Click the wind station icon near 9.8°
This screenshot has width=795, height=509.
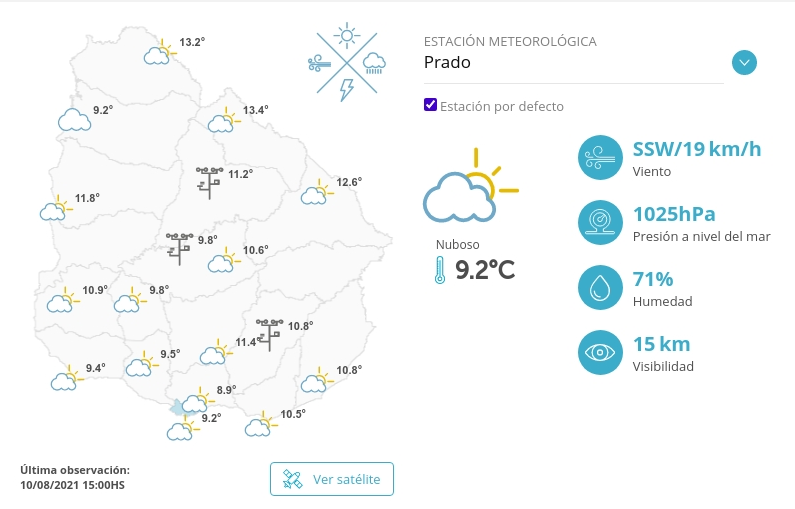click(x=180, y=246)
